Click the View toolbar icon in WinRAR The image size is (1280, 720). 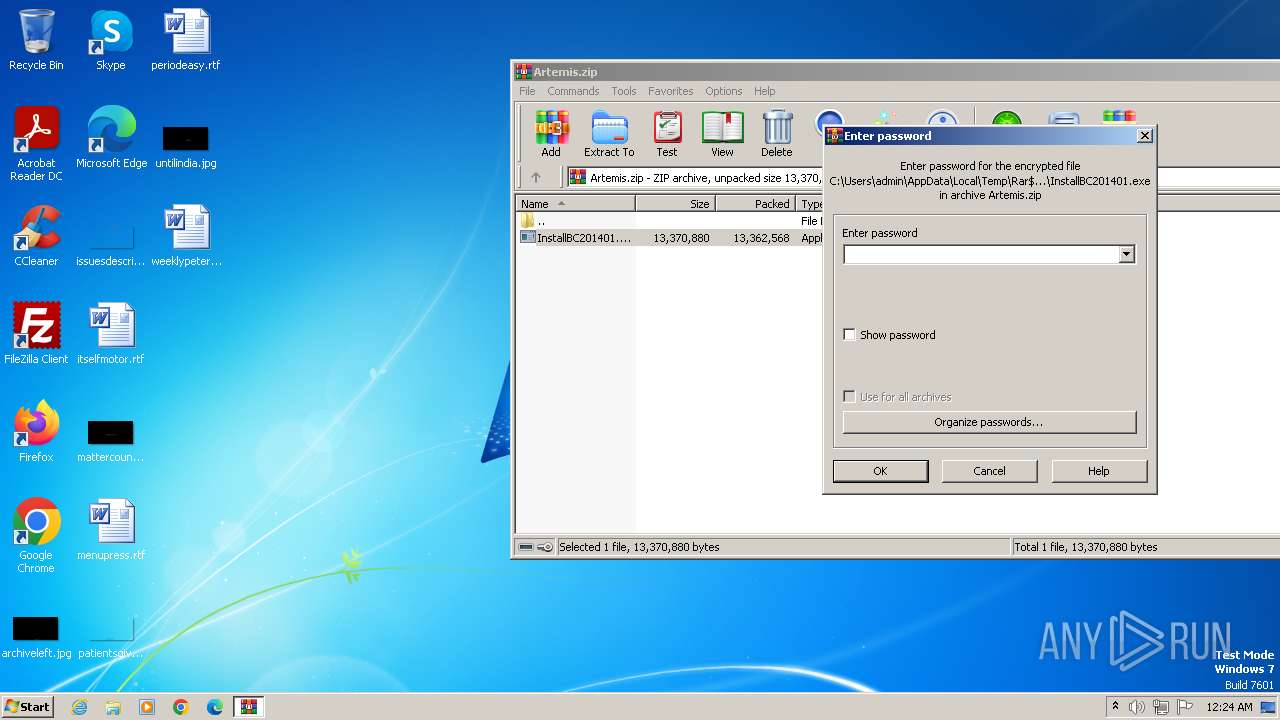[x=722, y=134]
